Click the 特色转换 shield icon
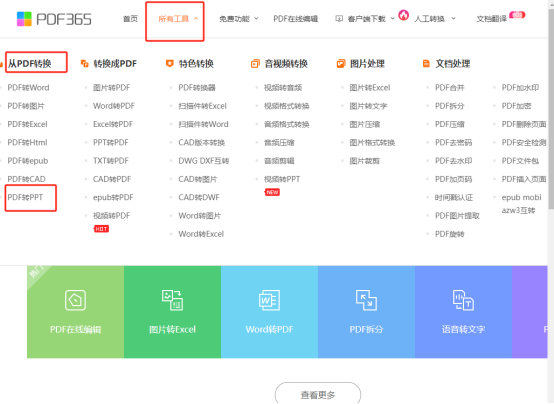This screenshot has height=404, width=554. click(x=170, y=63)
